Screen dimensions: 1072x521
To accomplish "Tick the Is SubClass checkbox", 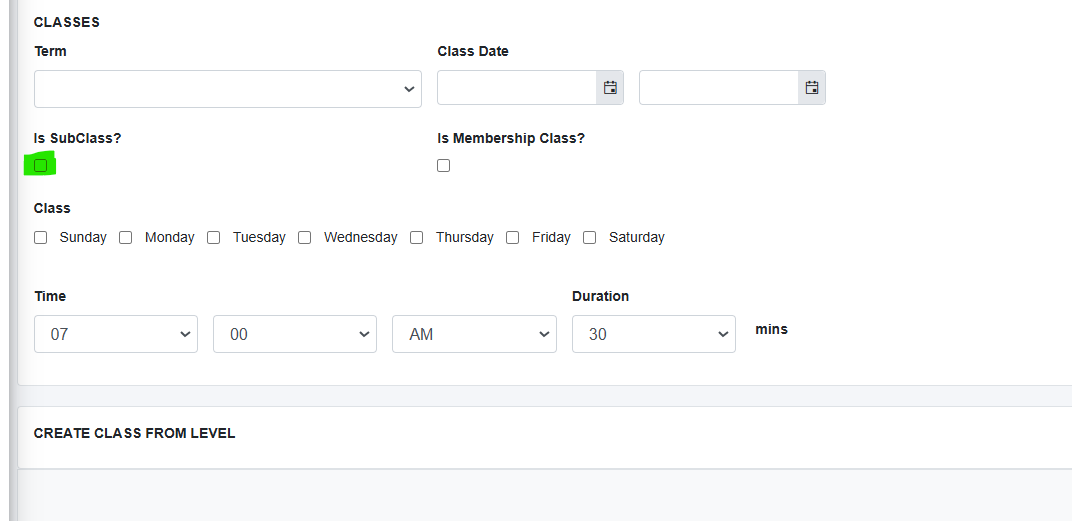I will (x=40, y=165).
